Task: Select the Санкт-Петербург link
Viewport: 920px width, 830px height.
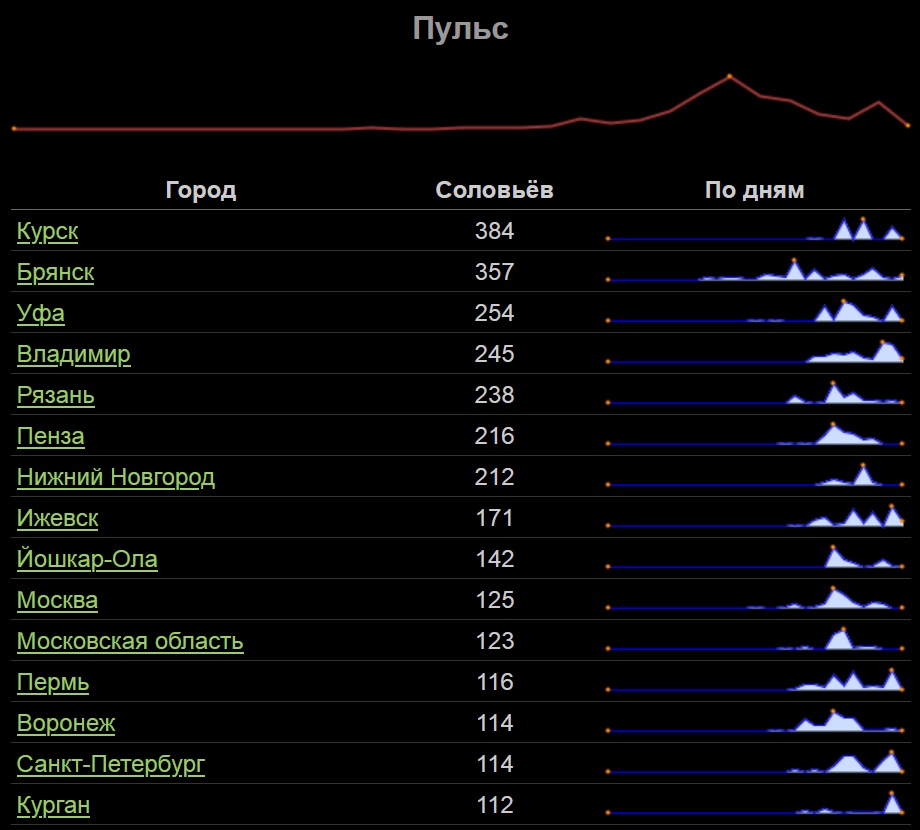Action: click(x=110, y=764)
